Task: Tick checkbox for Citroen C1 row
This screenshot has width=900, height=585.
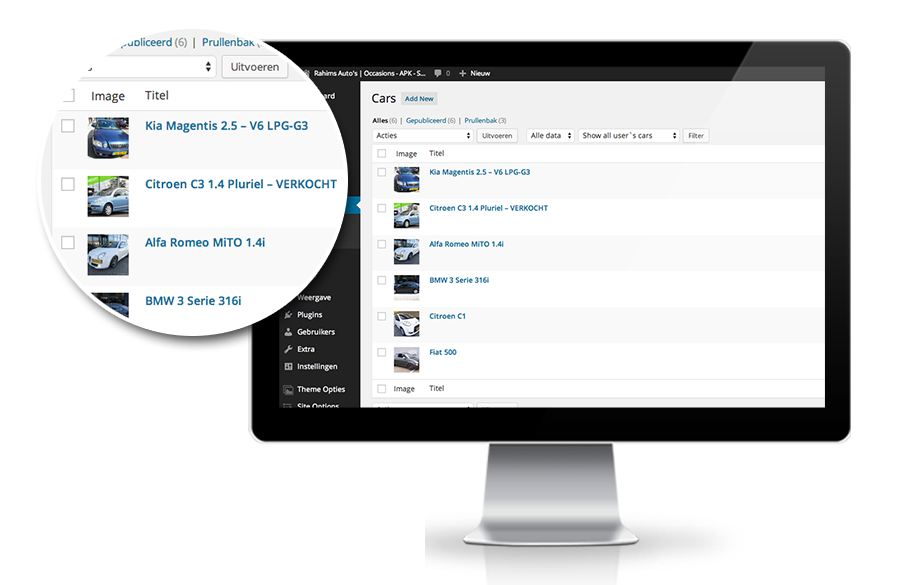Action: tap(382, 316)
